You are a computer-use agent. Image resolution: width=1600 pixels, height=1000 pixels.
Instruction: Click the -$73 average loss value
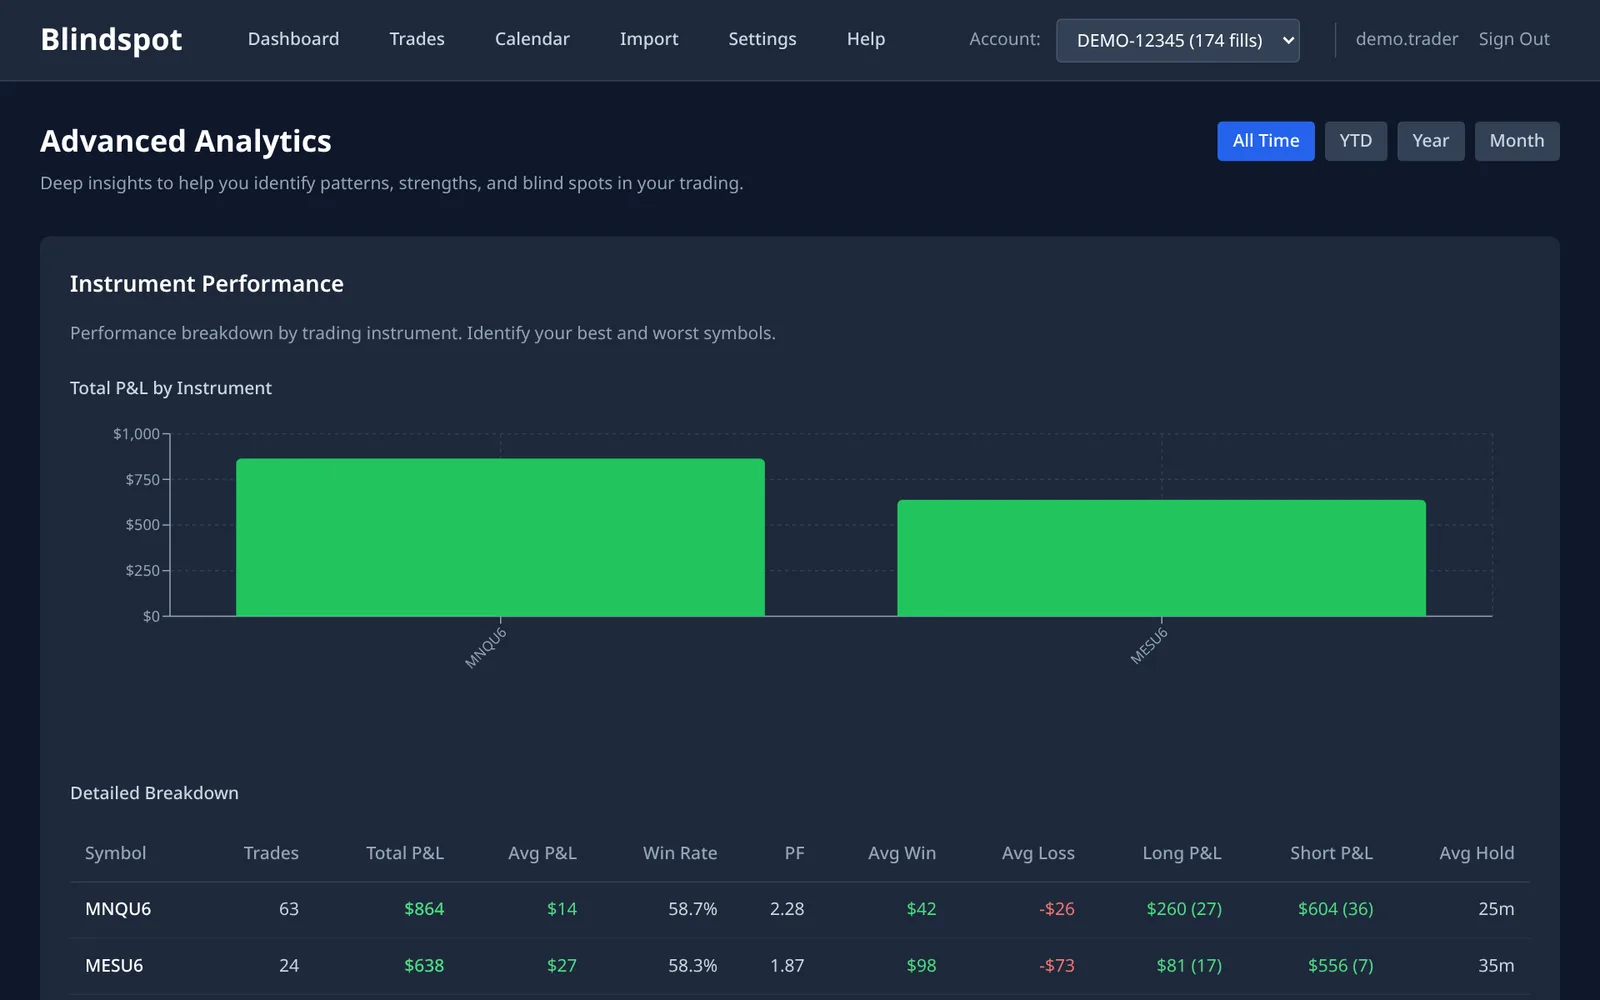[1057, 966]
